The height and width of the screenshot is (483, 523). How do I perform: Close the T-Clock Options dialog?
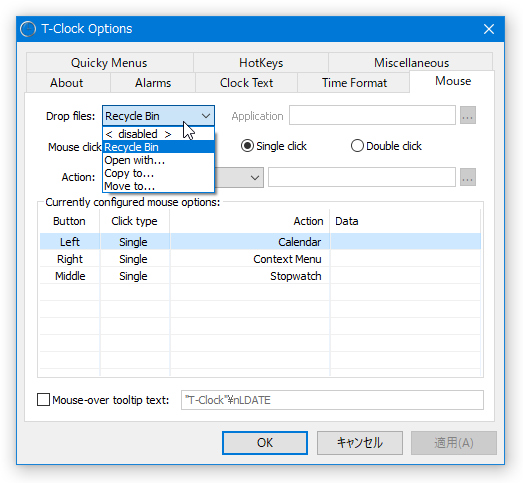pyautogui.click(x=489, y=29)
